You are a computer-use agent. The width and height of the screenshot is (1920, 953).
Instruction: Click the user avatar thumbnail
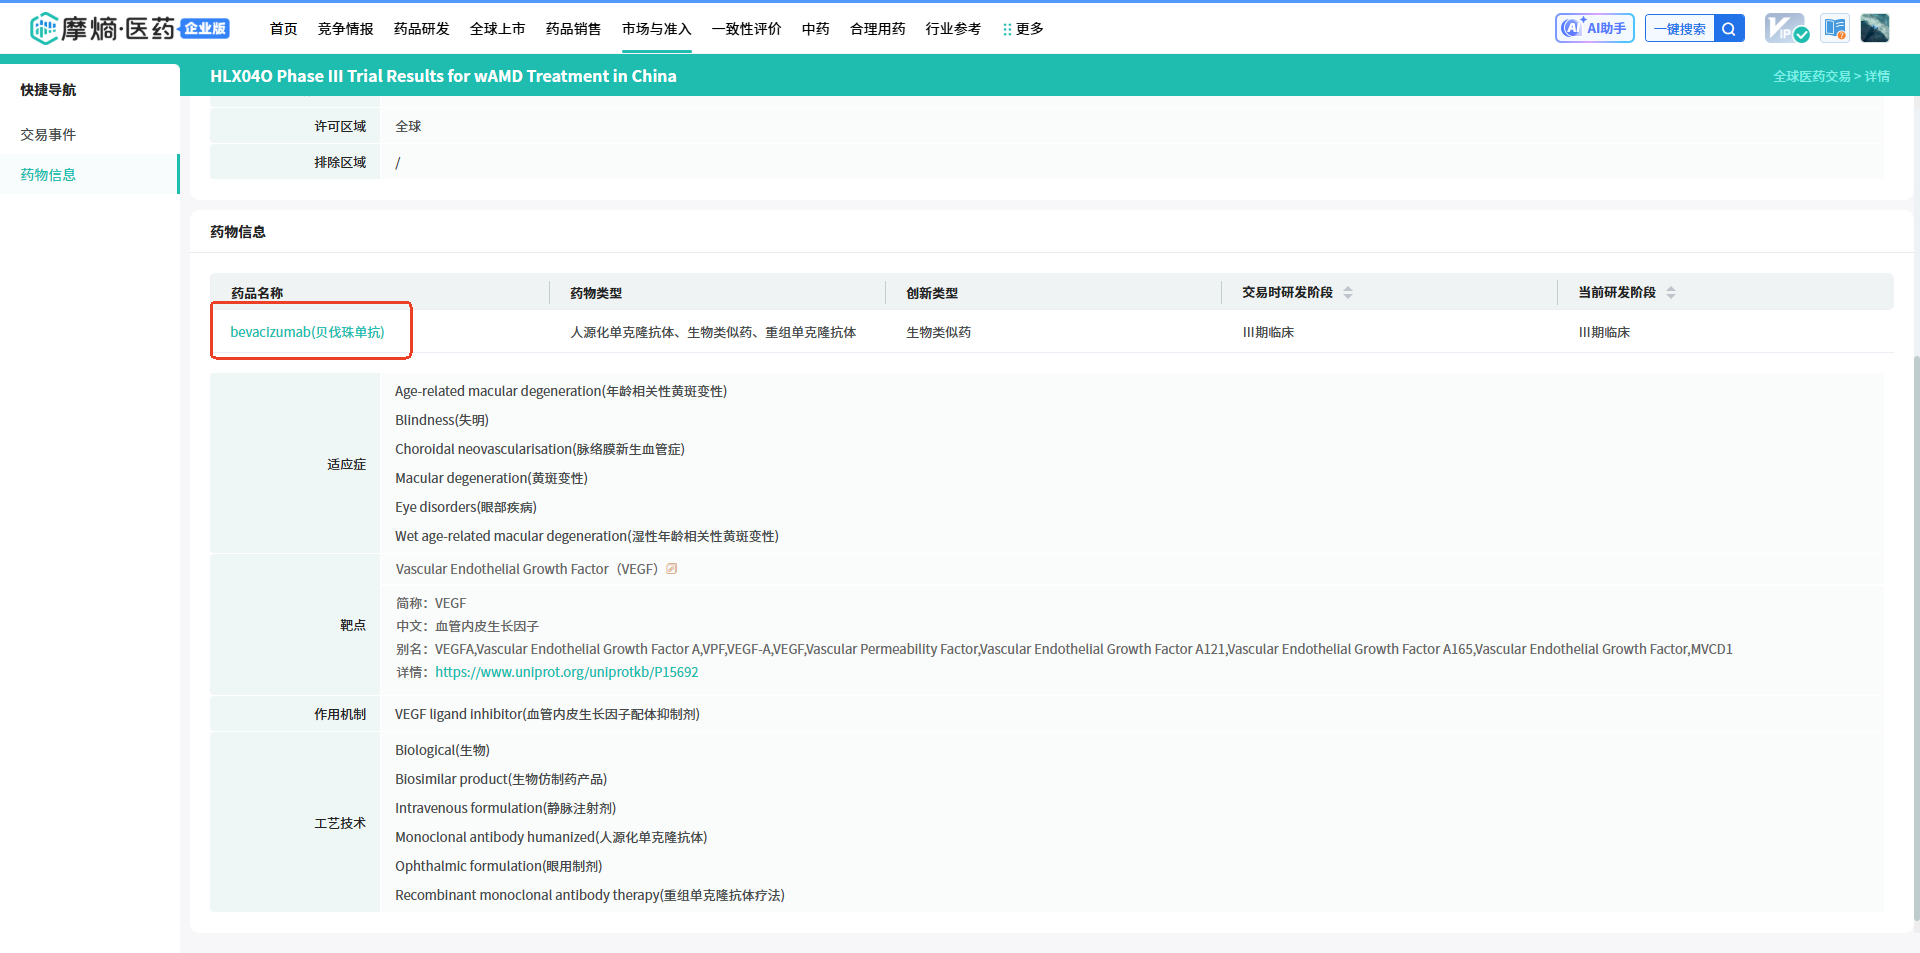click(1875, 28)
